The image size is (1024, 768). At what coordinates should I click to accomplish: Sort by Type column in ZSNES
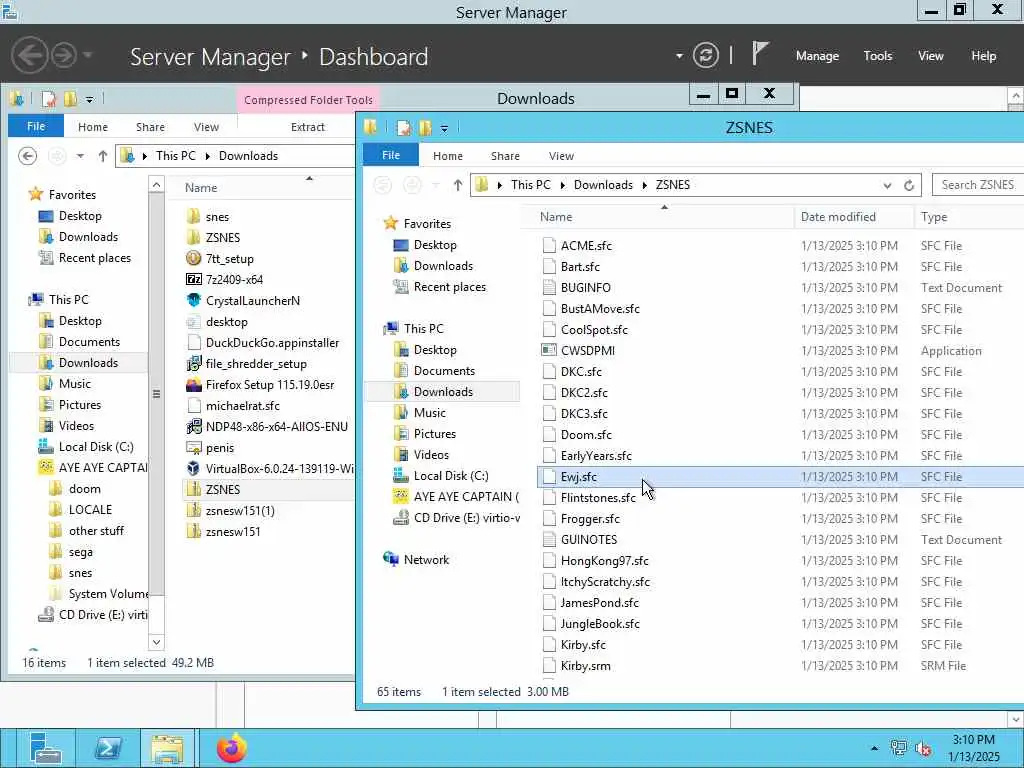click(934, 217)
